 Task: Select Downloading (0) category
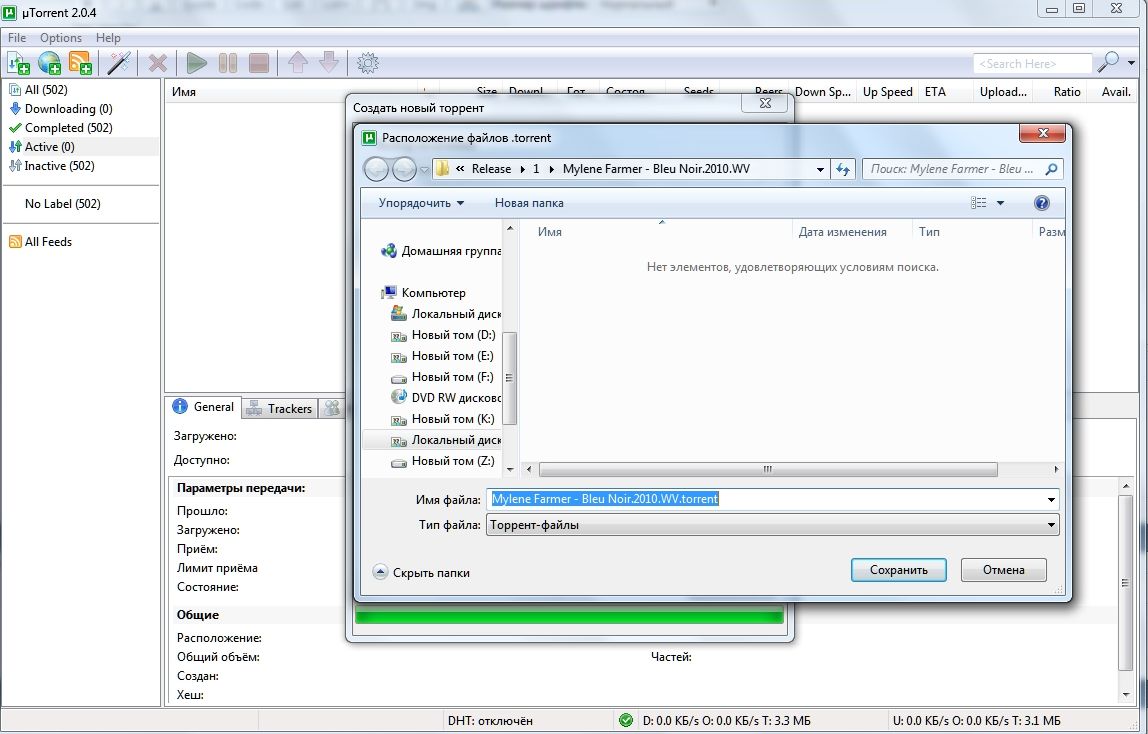click(x=69, y=109)
